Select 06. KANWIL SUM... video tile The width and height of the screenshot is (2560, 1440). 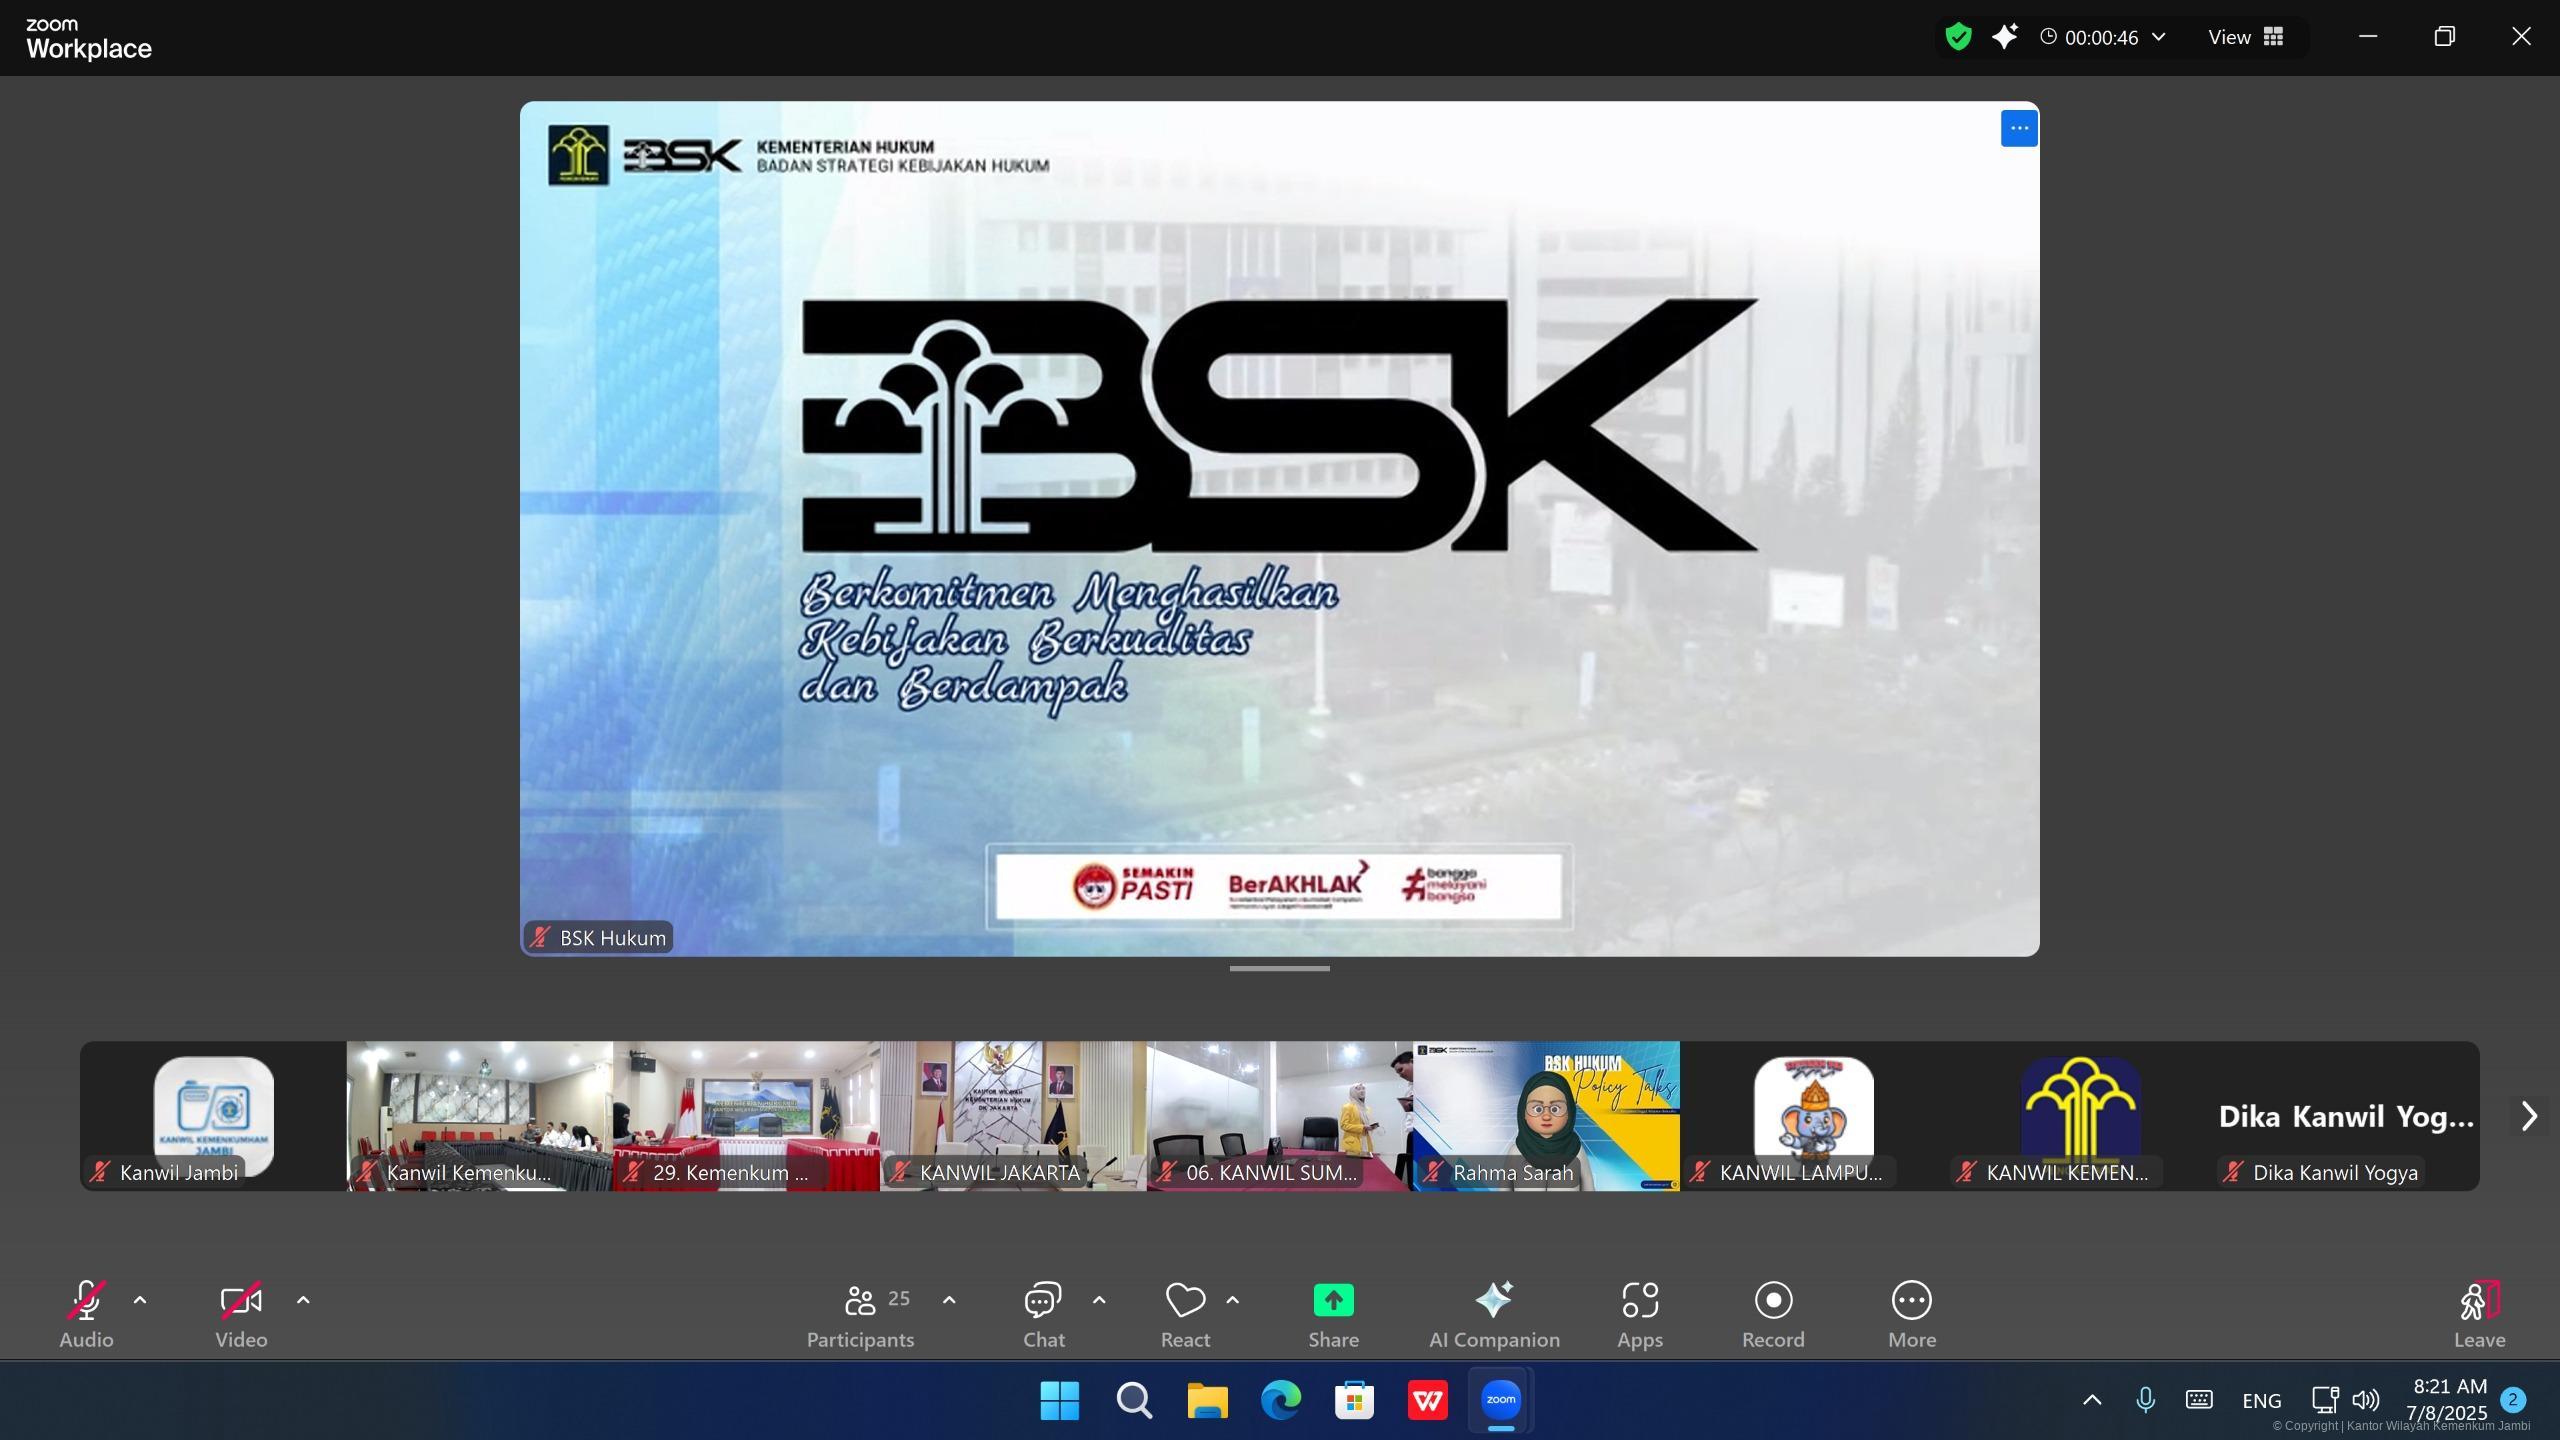(x=1280, y=1116)
